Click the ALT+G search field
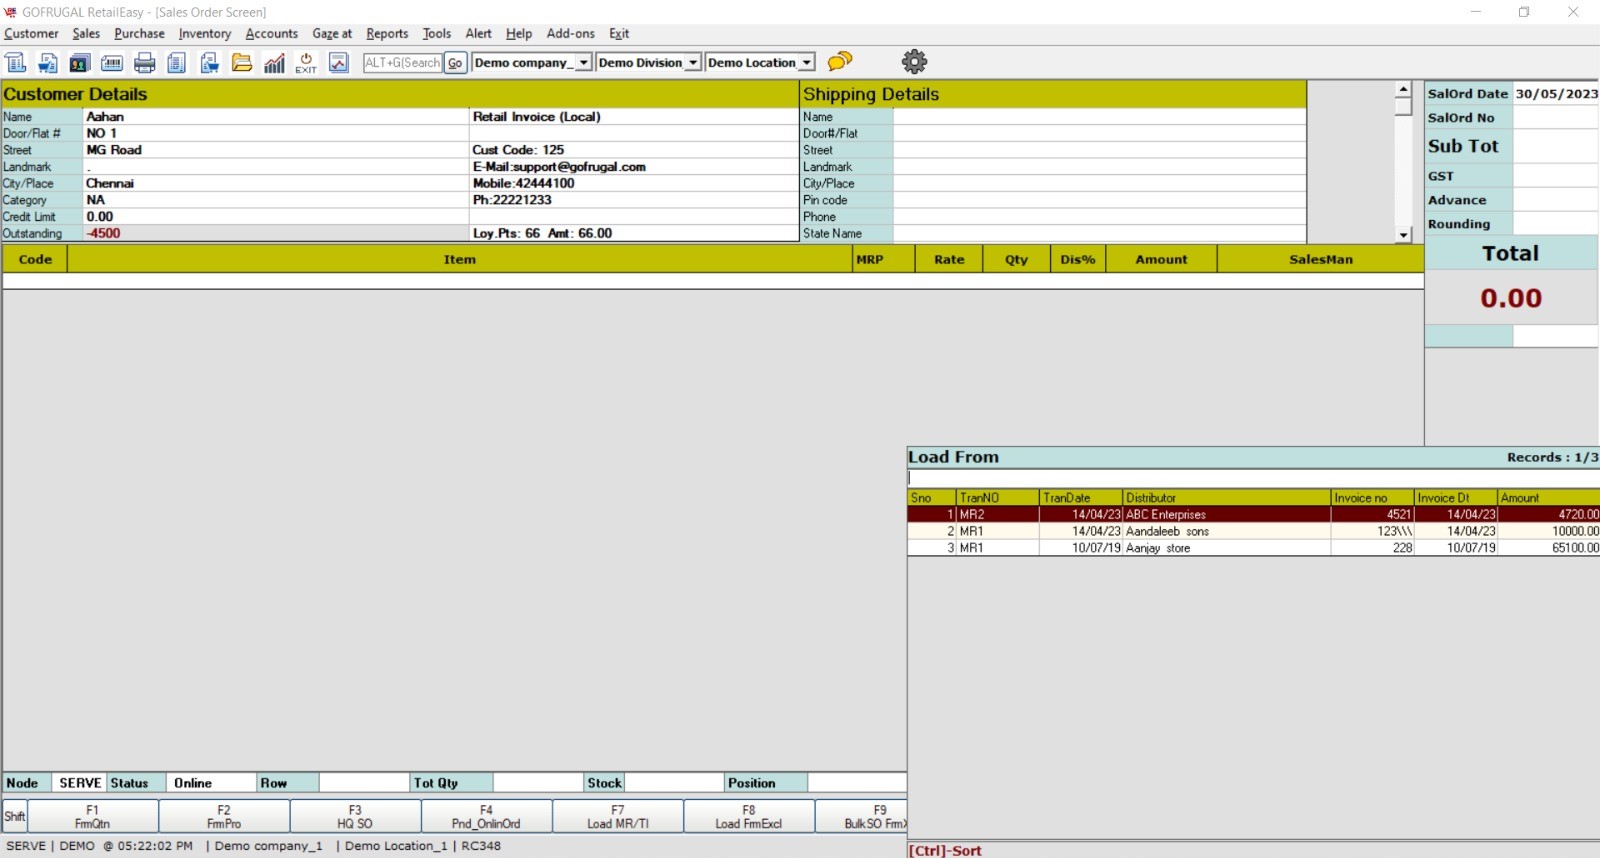 402,62
